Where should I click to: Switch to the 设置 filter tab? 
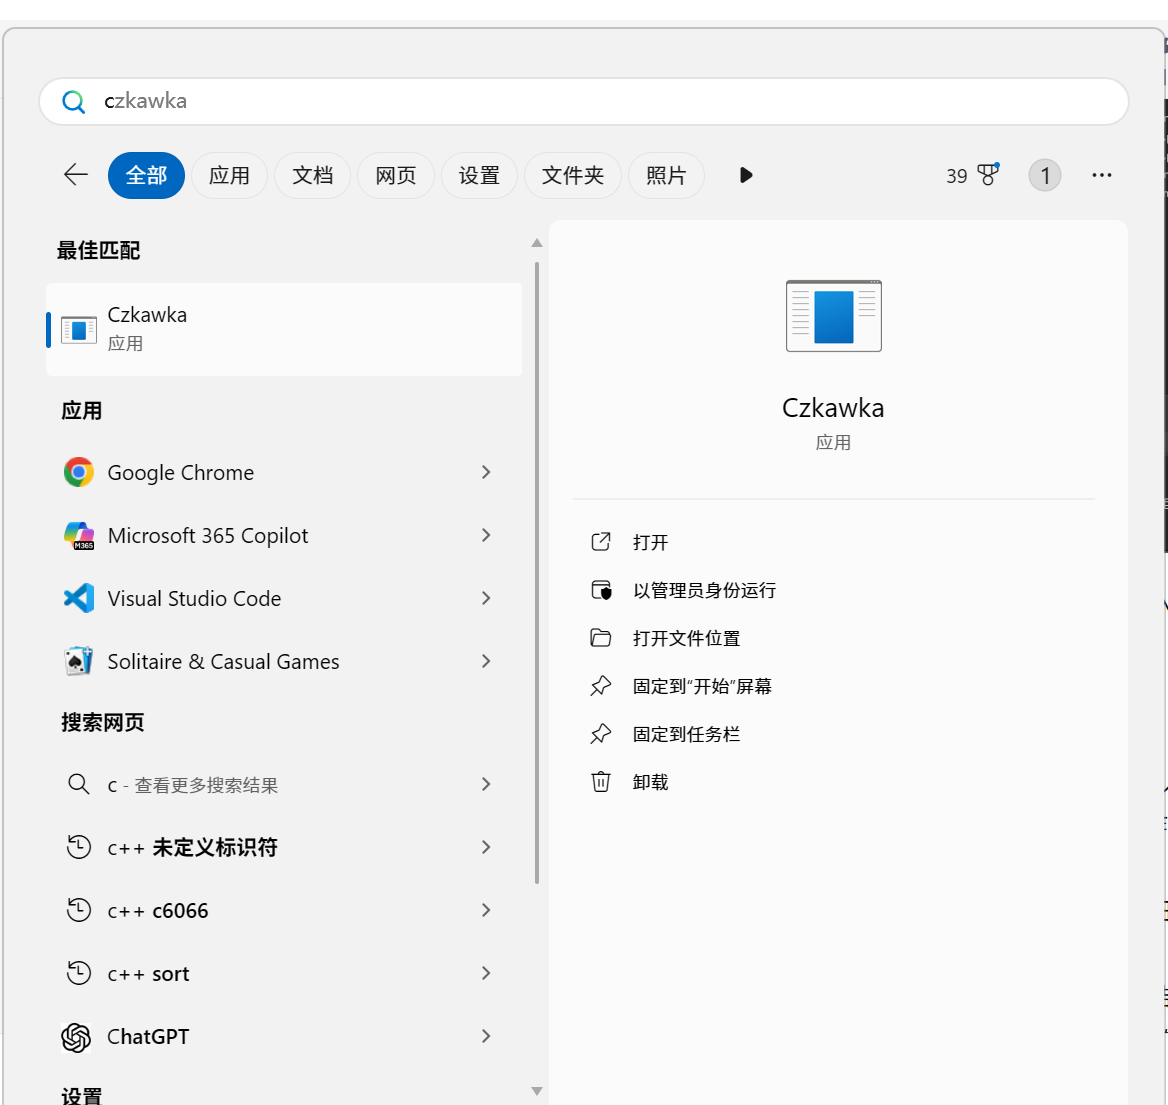[x=479, y=175]
